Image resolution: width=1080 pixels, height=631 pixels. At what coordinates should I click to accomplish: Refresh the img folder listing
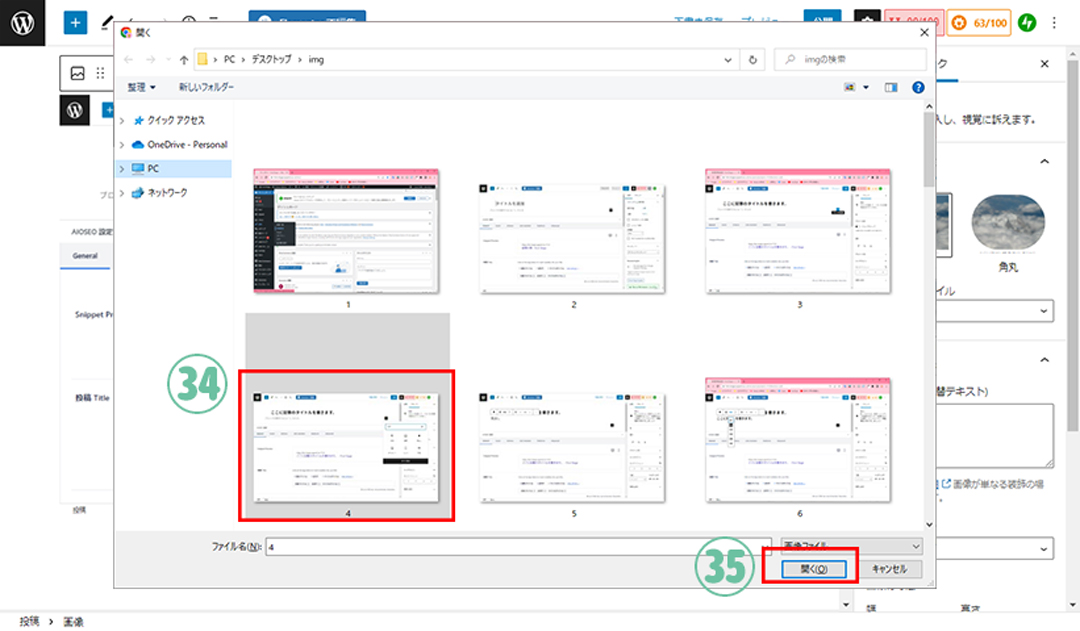click(753, 59)
